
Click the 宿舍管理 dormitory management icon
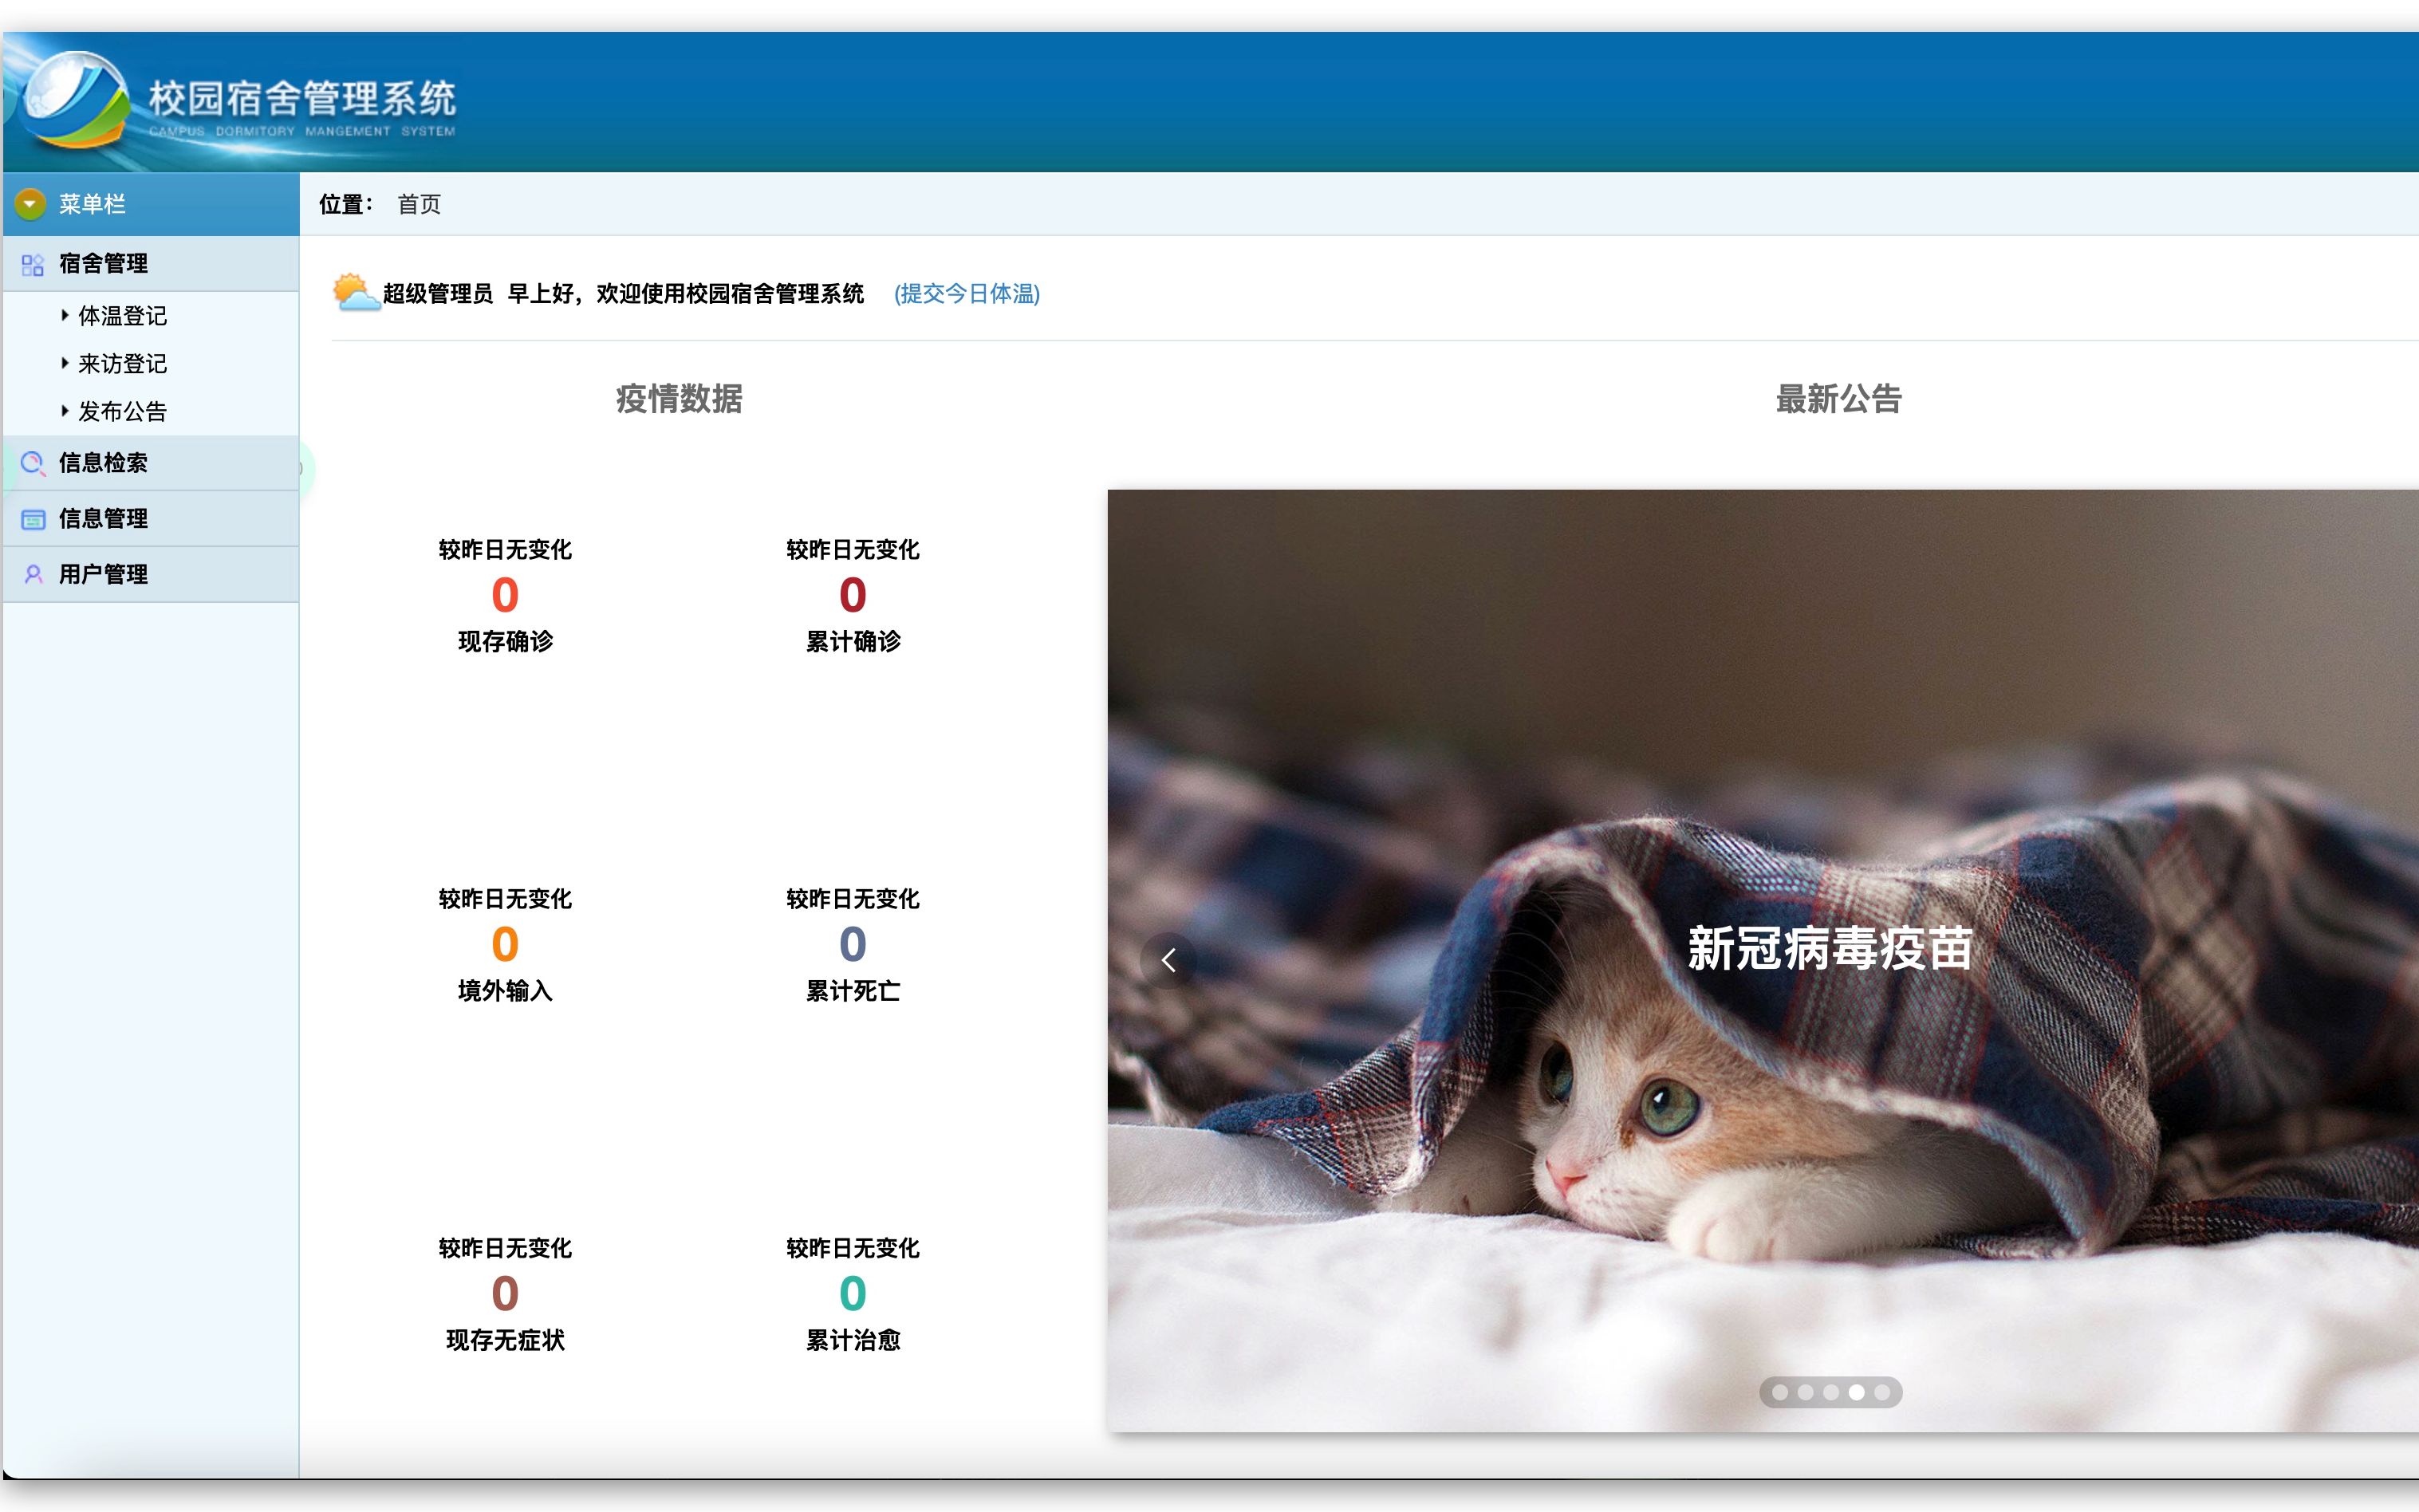click(33, 263)
